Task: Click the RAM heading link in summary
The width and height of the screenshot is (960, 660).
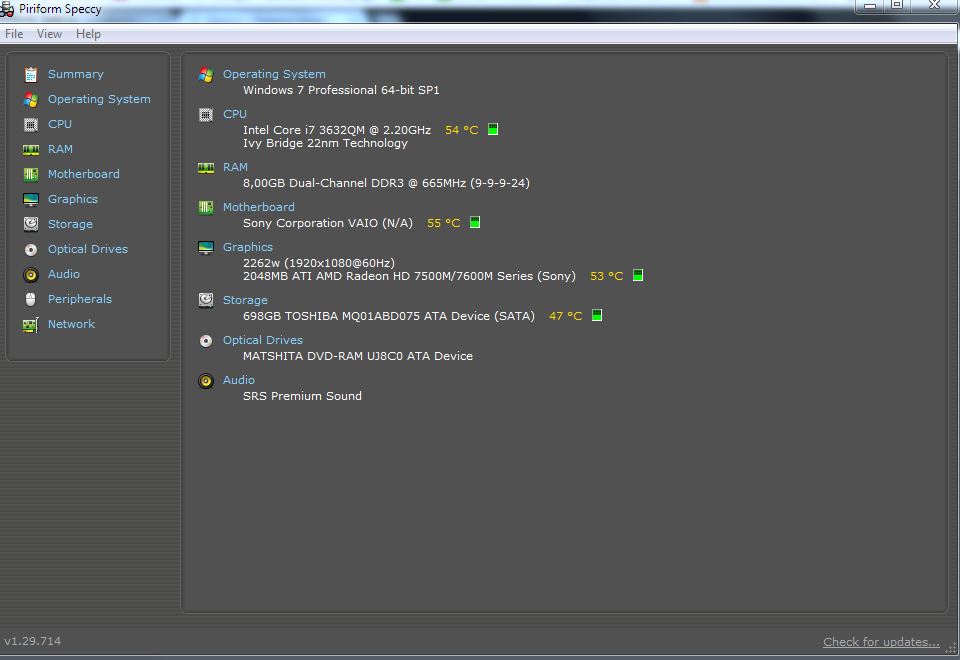Action: [x=236, y=167]
